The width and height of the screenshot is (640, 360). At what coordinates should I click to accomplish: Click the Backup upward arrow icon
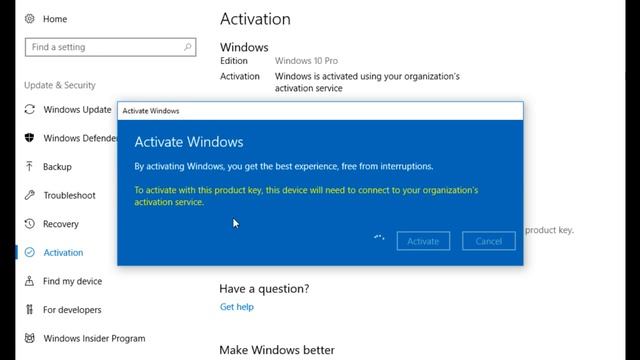tap(29, 167)
